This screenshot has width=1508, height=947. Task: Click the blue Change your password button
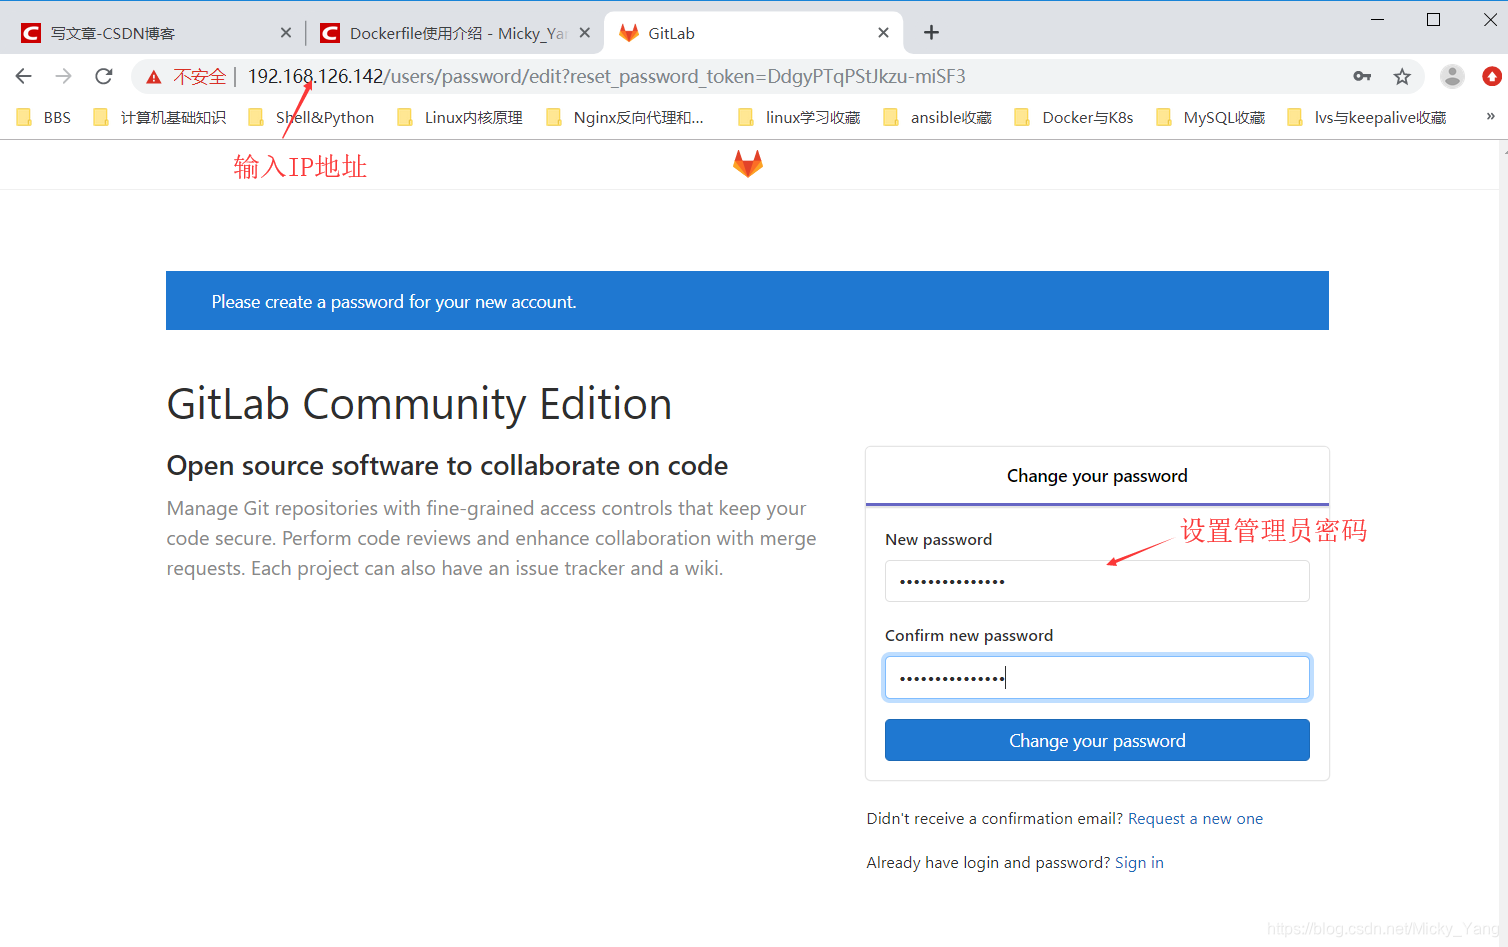[x=1097, y=740]
